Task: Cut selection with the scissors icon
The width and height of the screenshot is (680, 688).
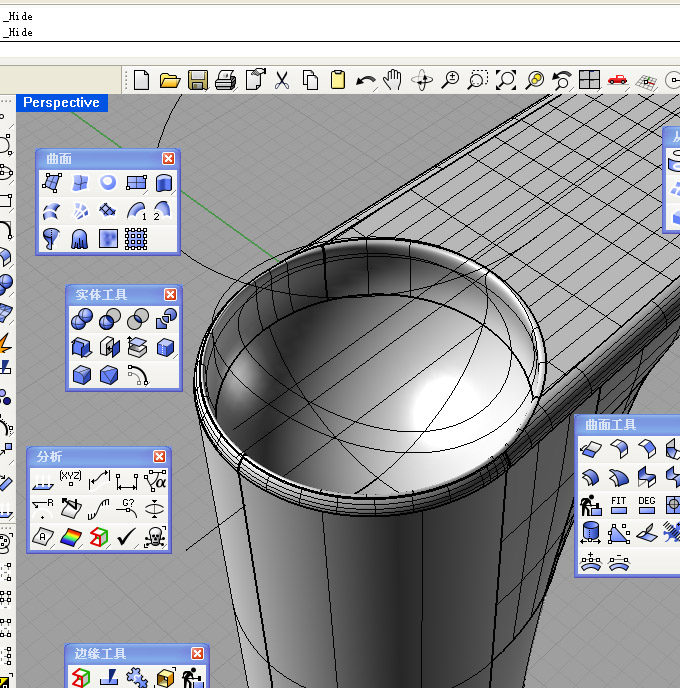Action: [x=282, y=80]
